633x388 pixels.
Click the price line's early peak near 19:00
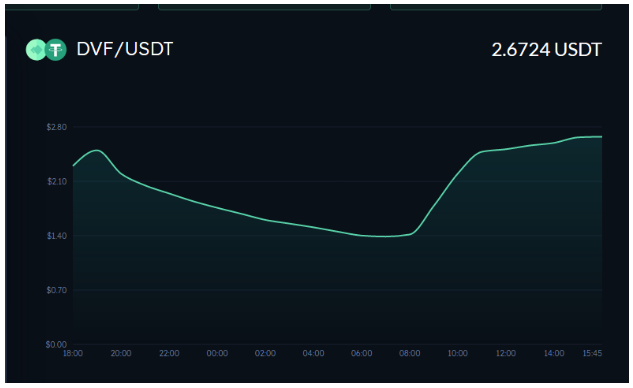97,150
